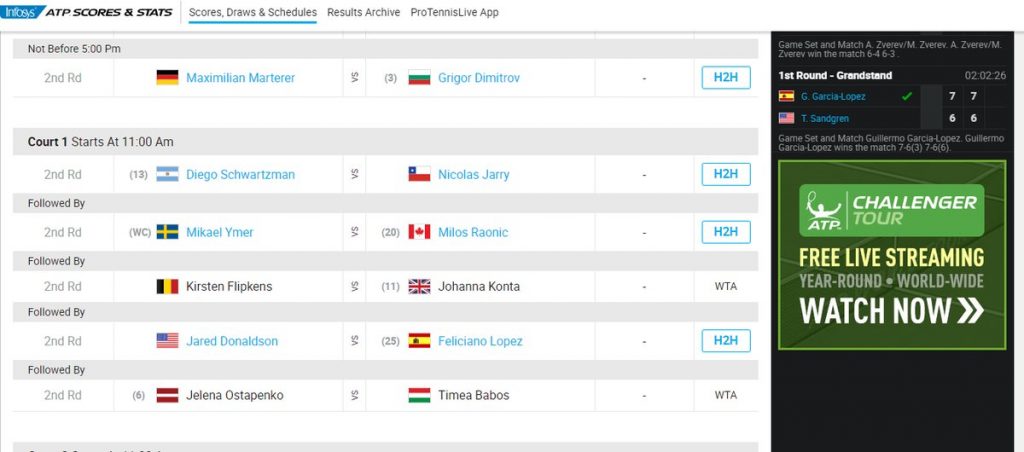1024x452 pixels.
Task: Click the Swedish flag beside Mikael Ymer
Action: point(167,232)
